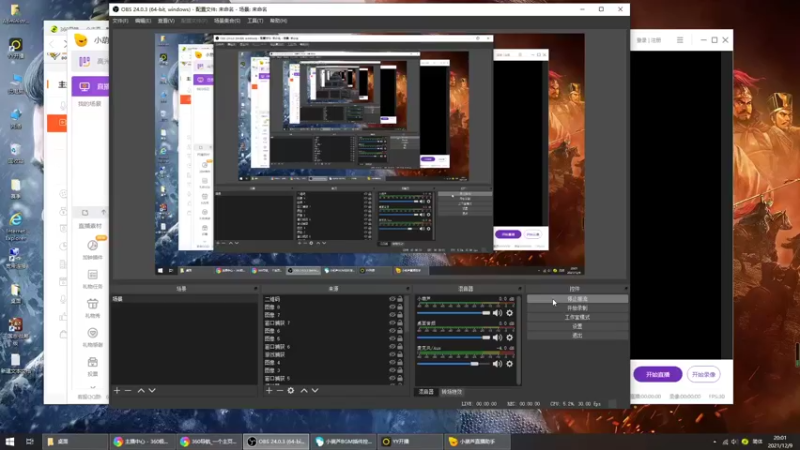The width and height of the screenshot is (800, 450).
Task: Open settings gear for first mixer channel
Action: point(509,313)
